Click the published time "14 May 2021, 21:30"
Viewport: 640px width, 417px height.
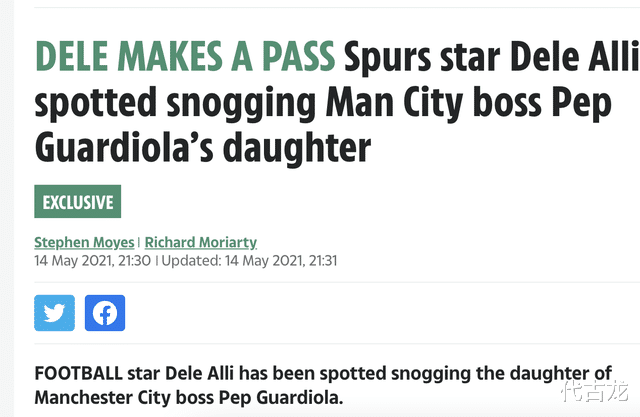pyautogui.click(x=92, y=260)
